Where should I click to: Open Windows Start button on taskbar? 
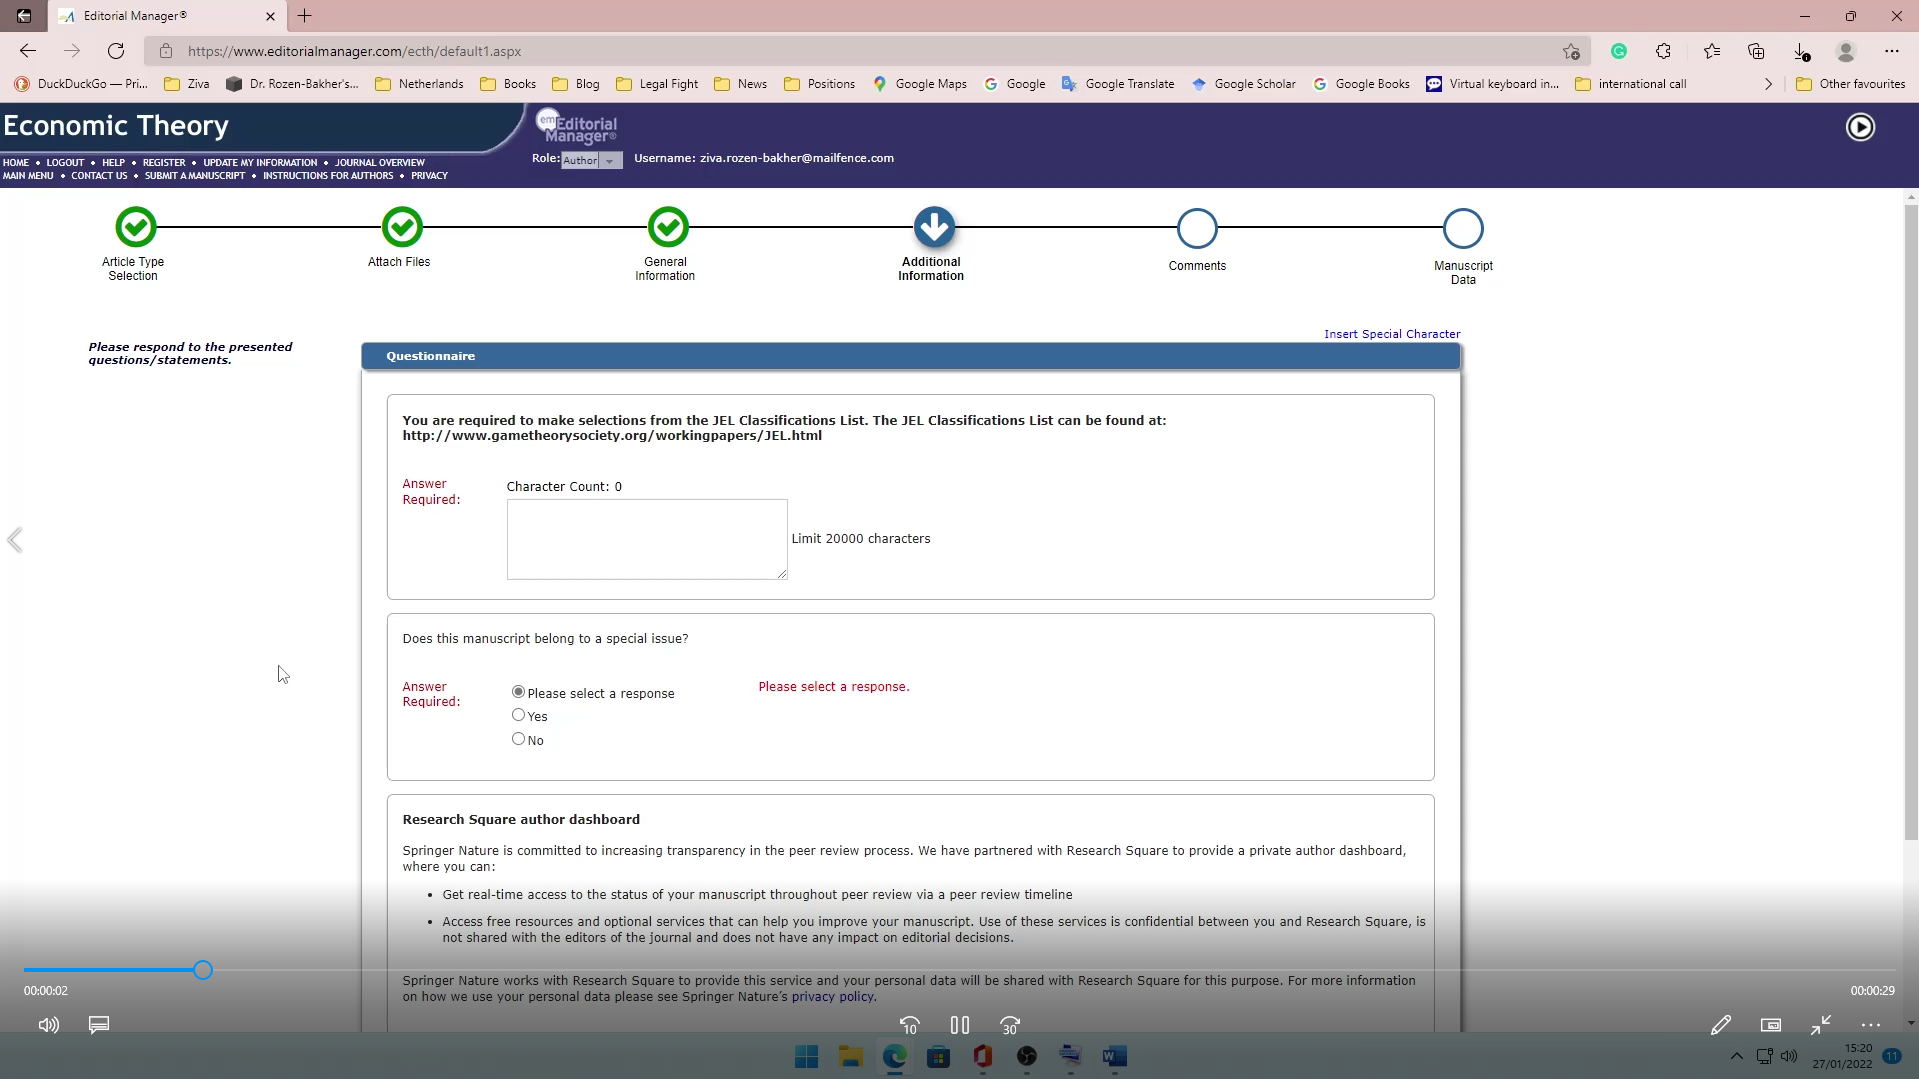coord(806,1056)
